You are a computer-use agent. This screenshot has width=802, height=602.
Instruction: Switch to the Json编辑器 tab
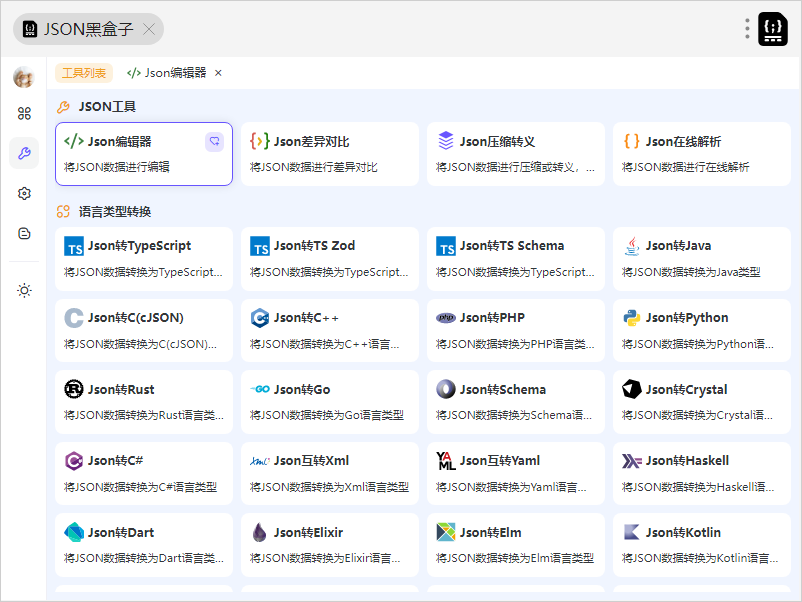pos(167,73)
